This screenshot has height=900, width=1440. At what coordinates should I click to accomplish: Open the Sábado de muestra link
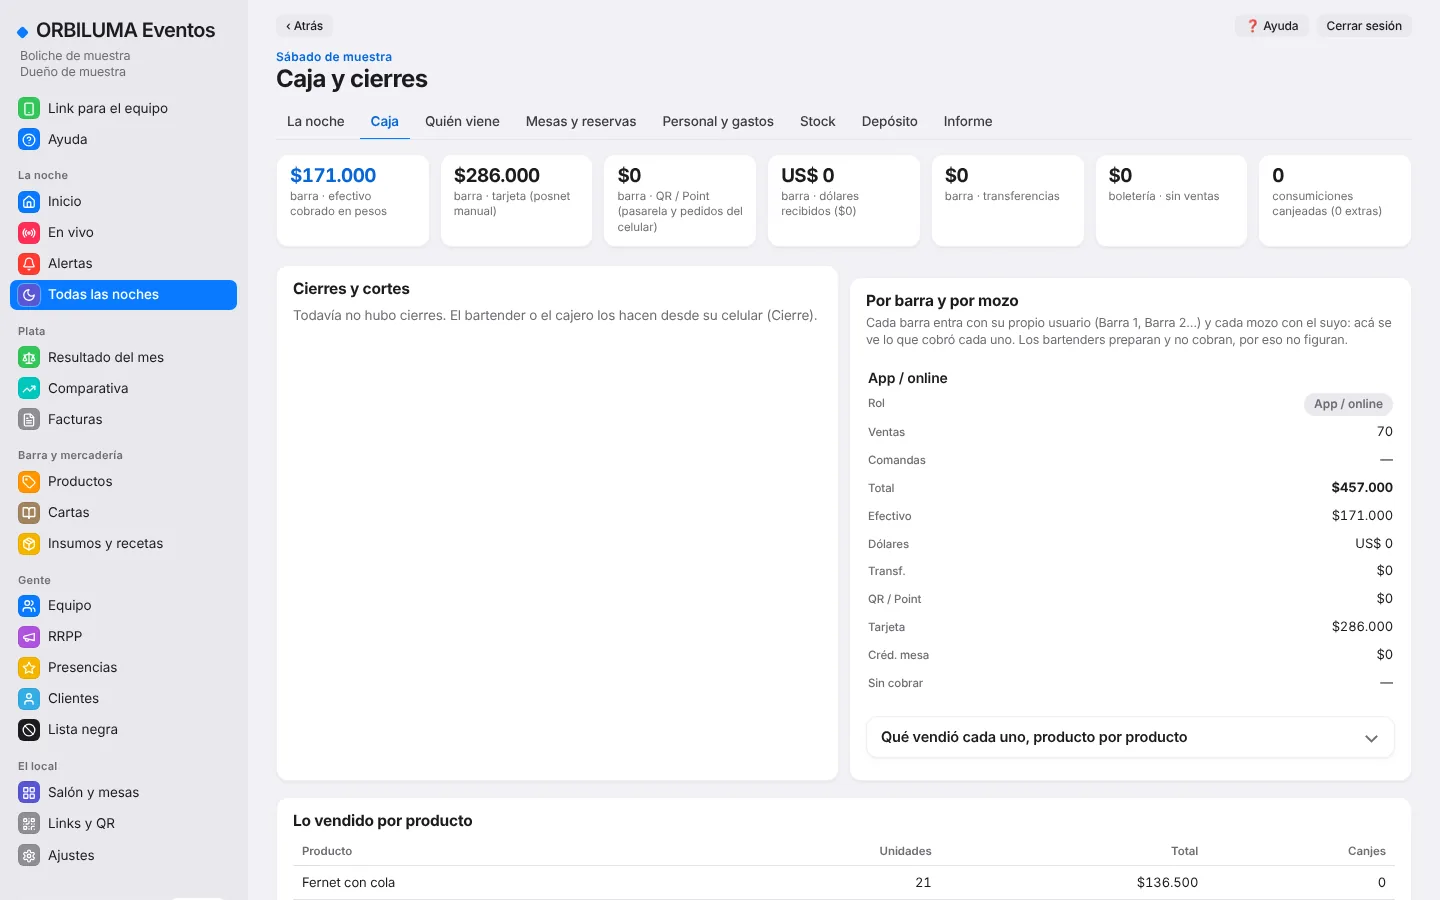click(334, 57)
